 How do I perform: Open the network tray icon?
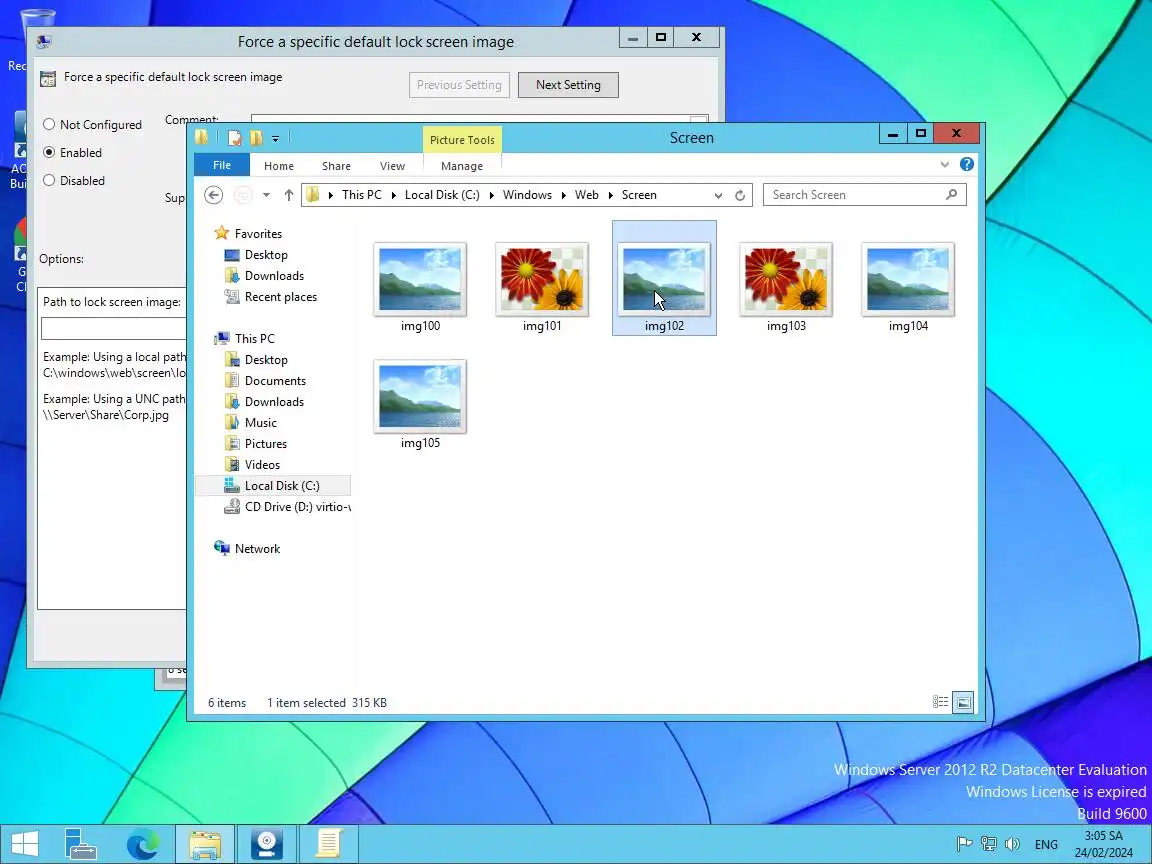pyautogui.click(x=989, y=844)
